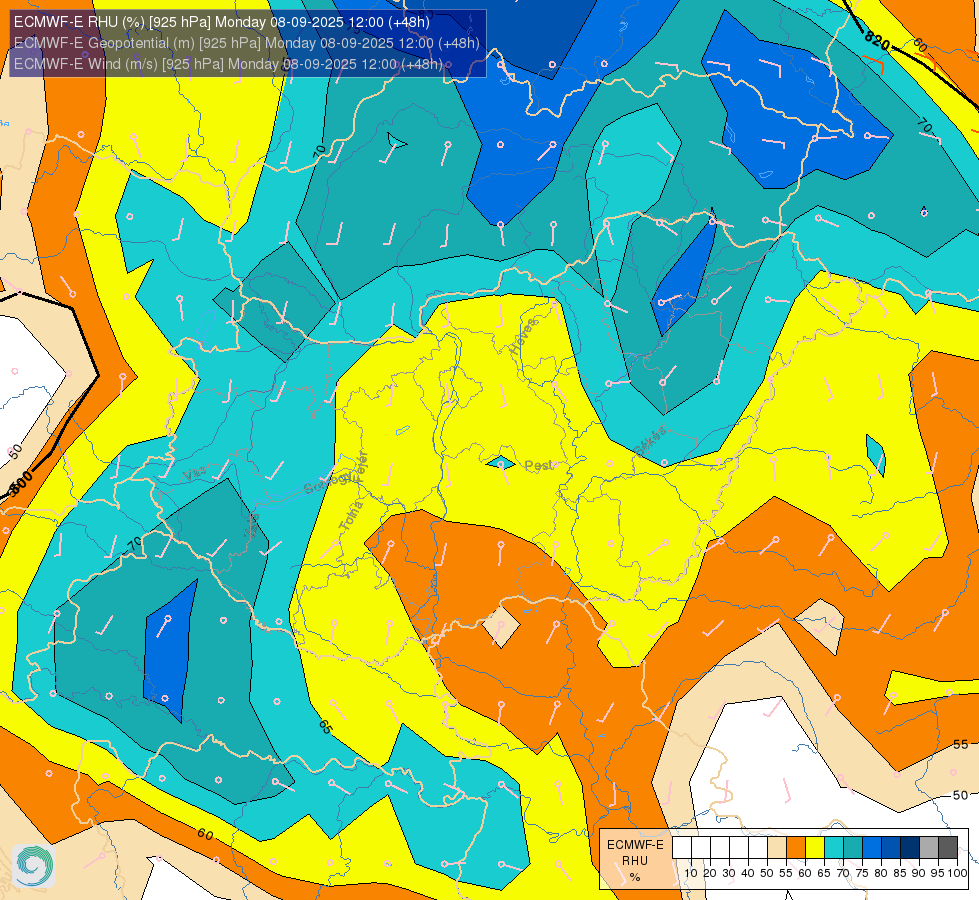The image size is (979, 900).
Task: Pick the medium blue 80–85 legend swatch
Action: pyautogui.click(x=891, y=848)
